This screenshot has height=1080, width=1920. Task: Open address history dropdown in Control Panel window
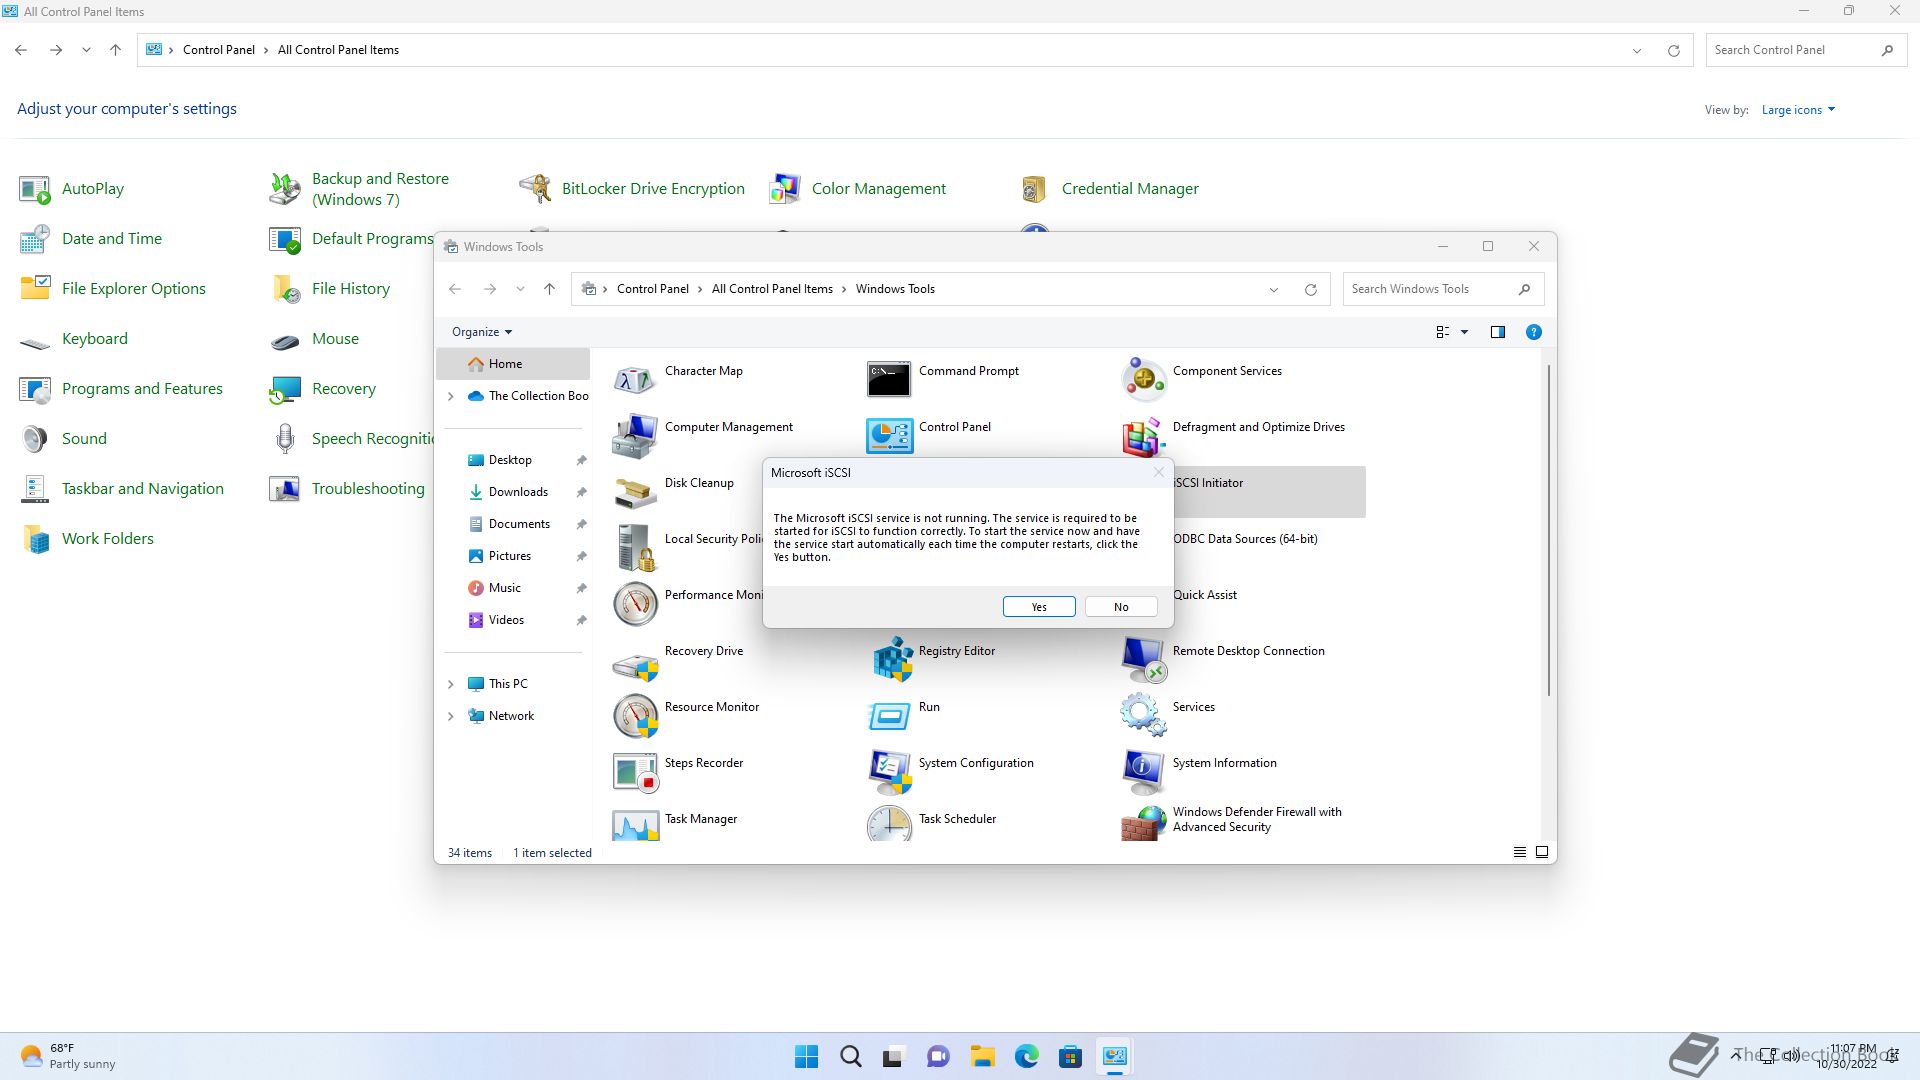pos(1637,50)
